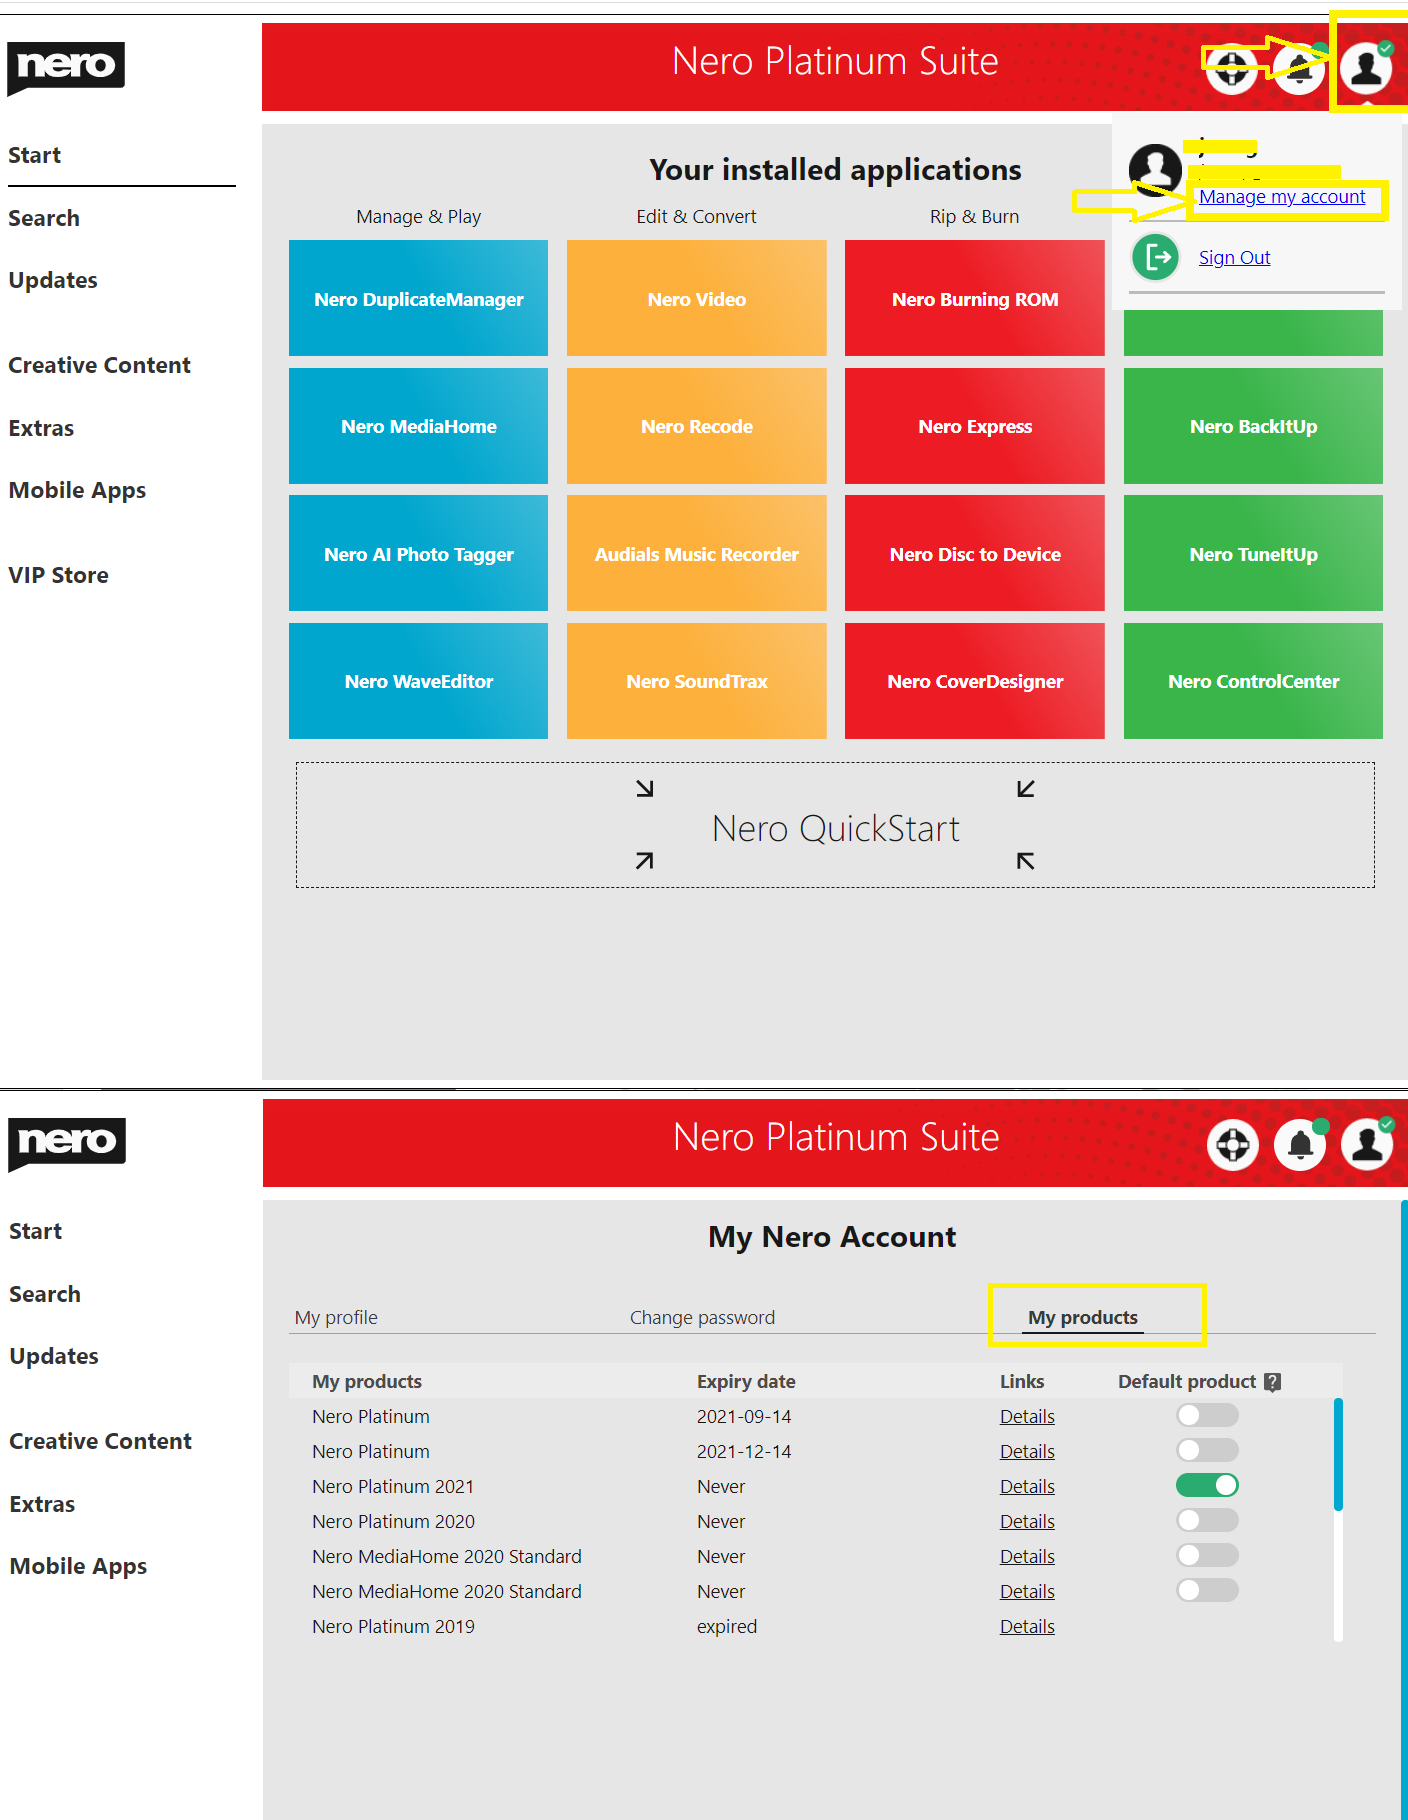The image size is (1408, 1820).
Task: Open the help lifebuoy icon in top header
Action: click(1231, 68)
